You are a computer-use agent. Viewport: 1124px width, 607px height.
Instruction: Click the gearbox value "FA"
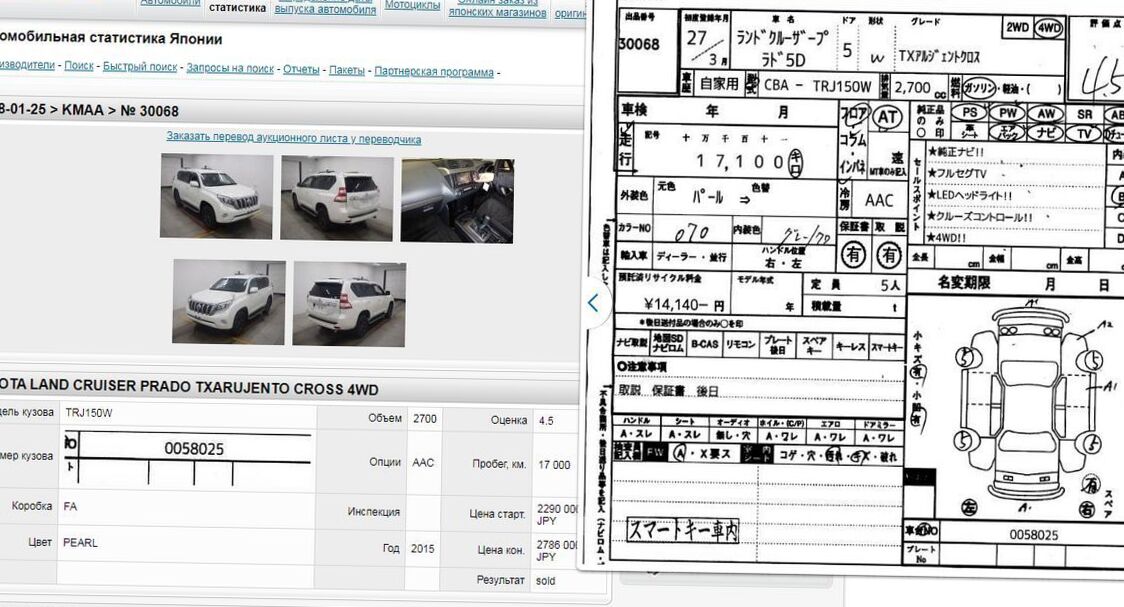[x=70, y=506]
